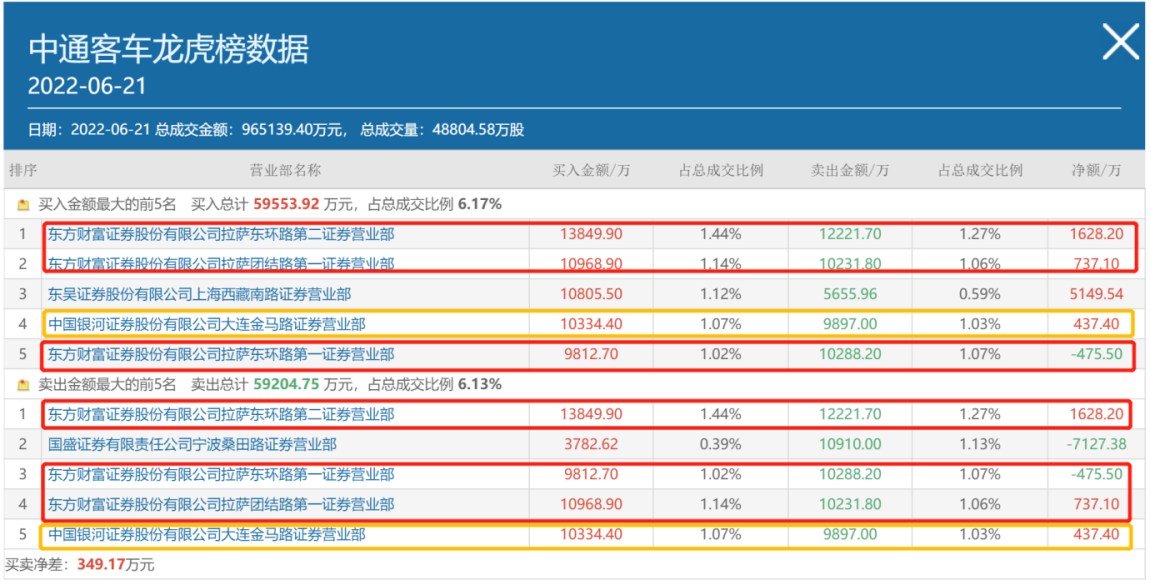
Task: Click the 买入金额/万 column header
Action: [591, 170]
